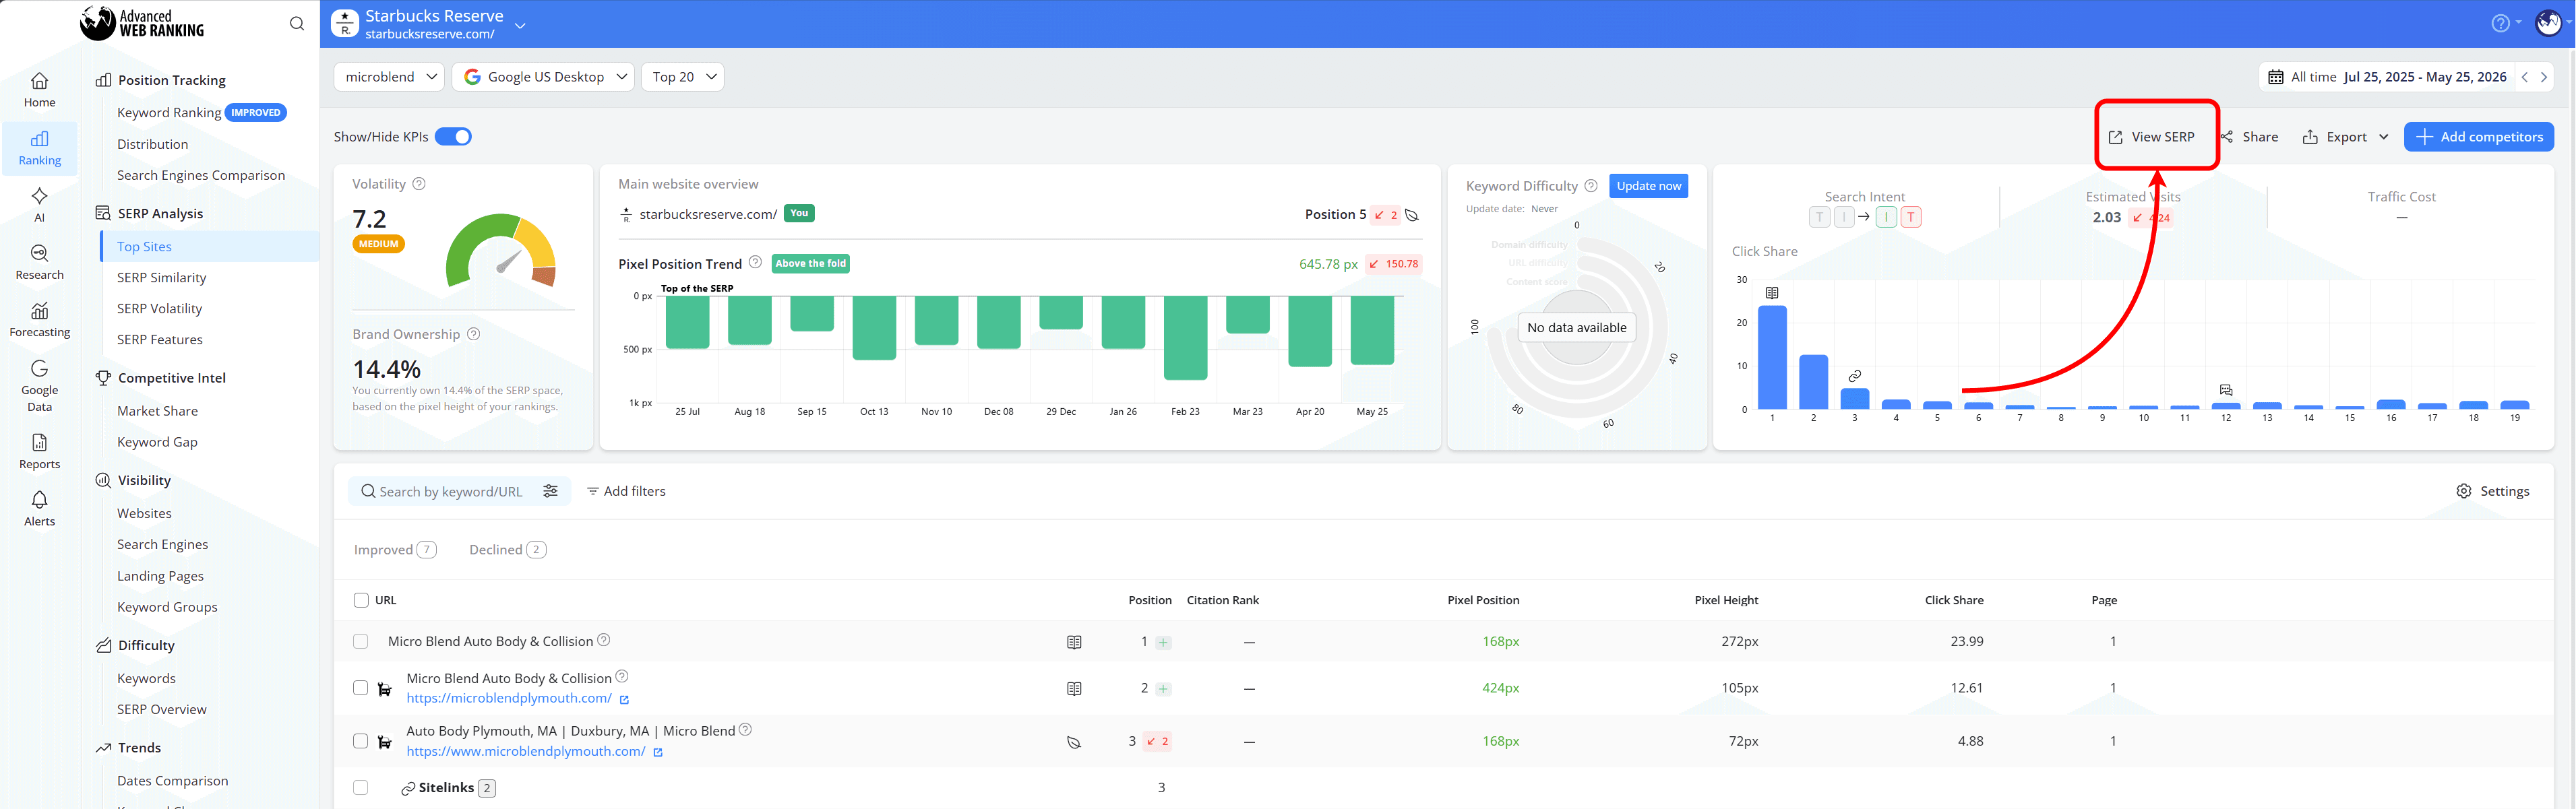This screenshot has height=809, width=2576.
Task: Click the Settings gear icon
Action: click(2463, 491)
